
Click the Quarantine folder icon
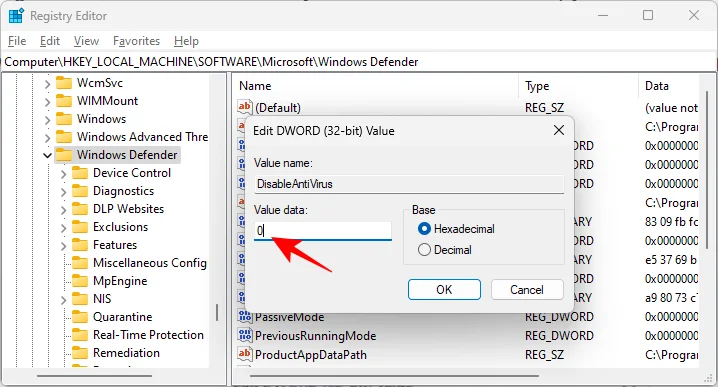tap(80, 317)
